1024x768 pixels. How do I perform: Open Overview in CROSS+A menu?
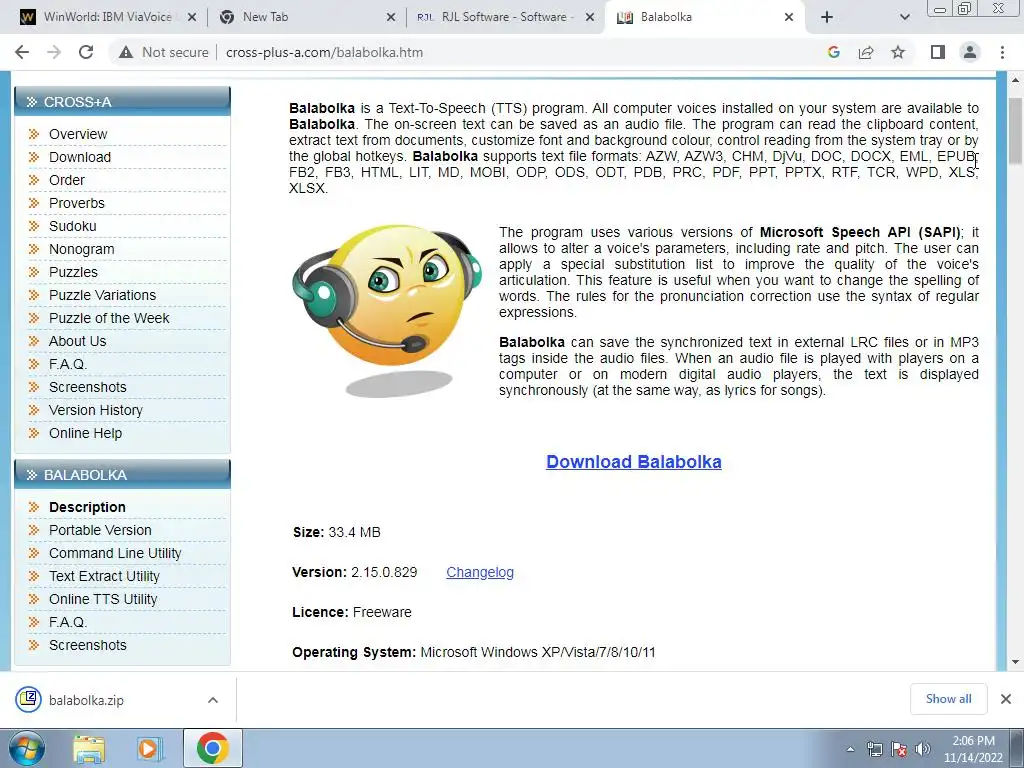[78, 134]
